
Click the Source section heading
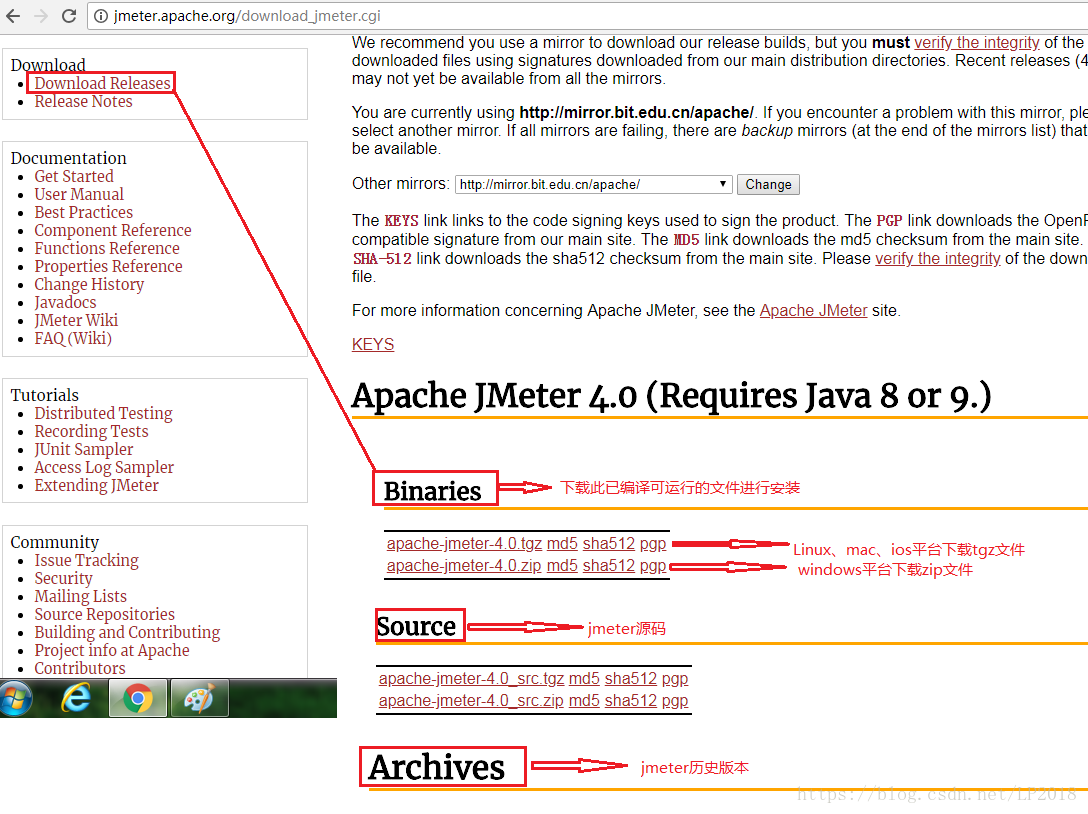(416, 626)
